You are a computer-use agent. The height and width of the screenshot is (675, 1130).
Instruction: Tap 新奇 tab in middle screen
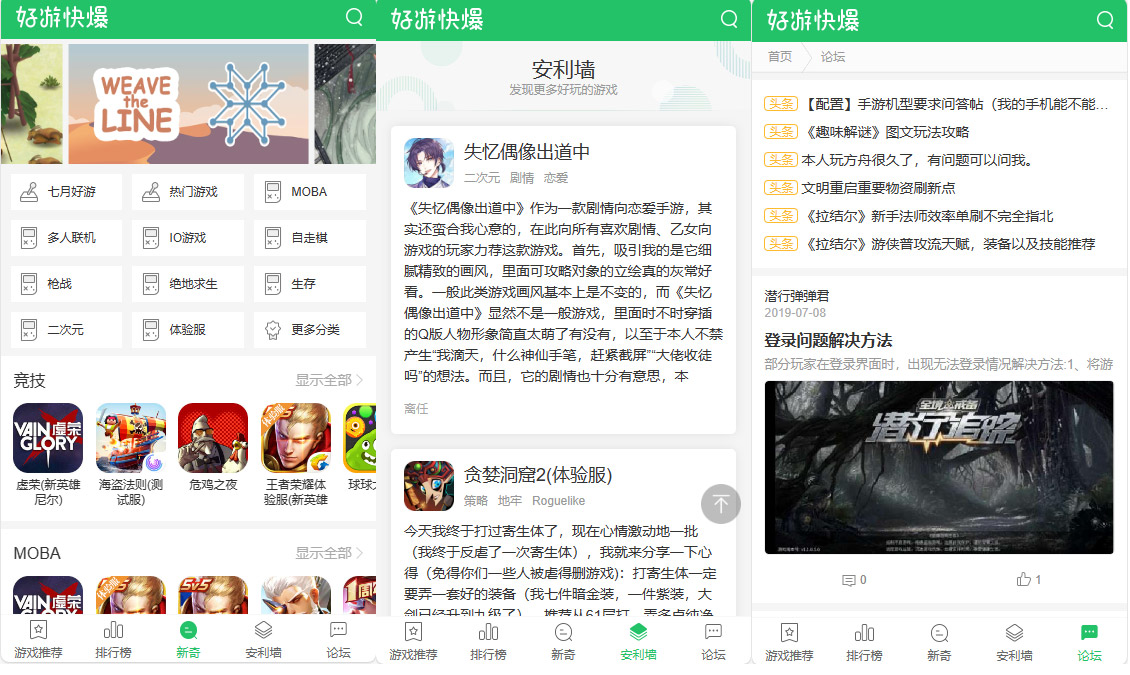click(564, 642)
